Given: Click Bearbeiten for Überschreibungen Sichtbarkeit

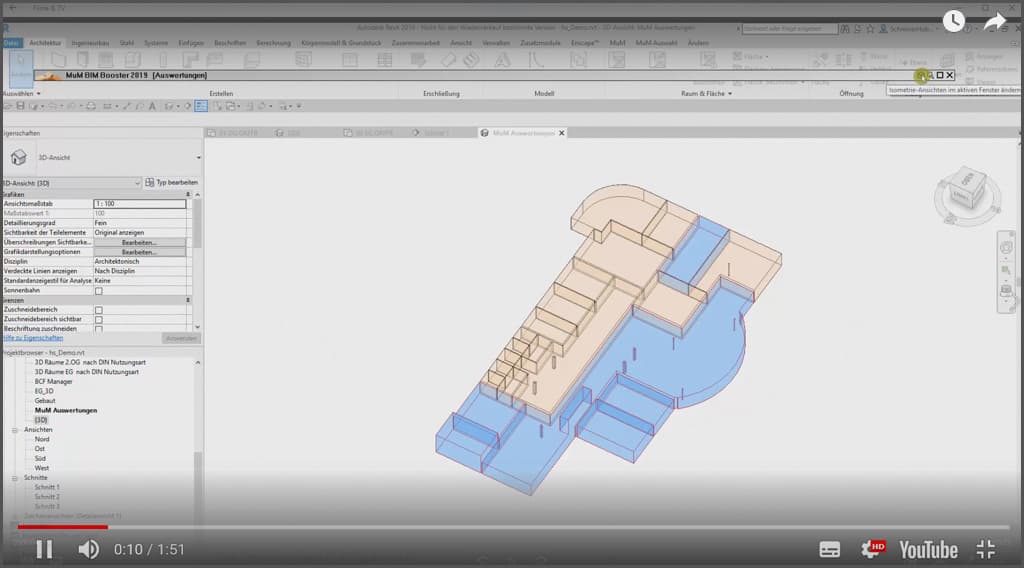Looking at the screenshot, I should 139,242.
